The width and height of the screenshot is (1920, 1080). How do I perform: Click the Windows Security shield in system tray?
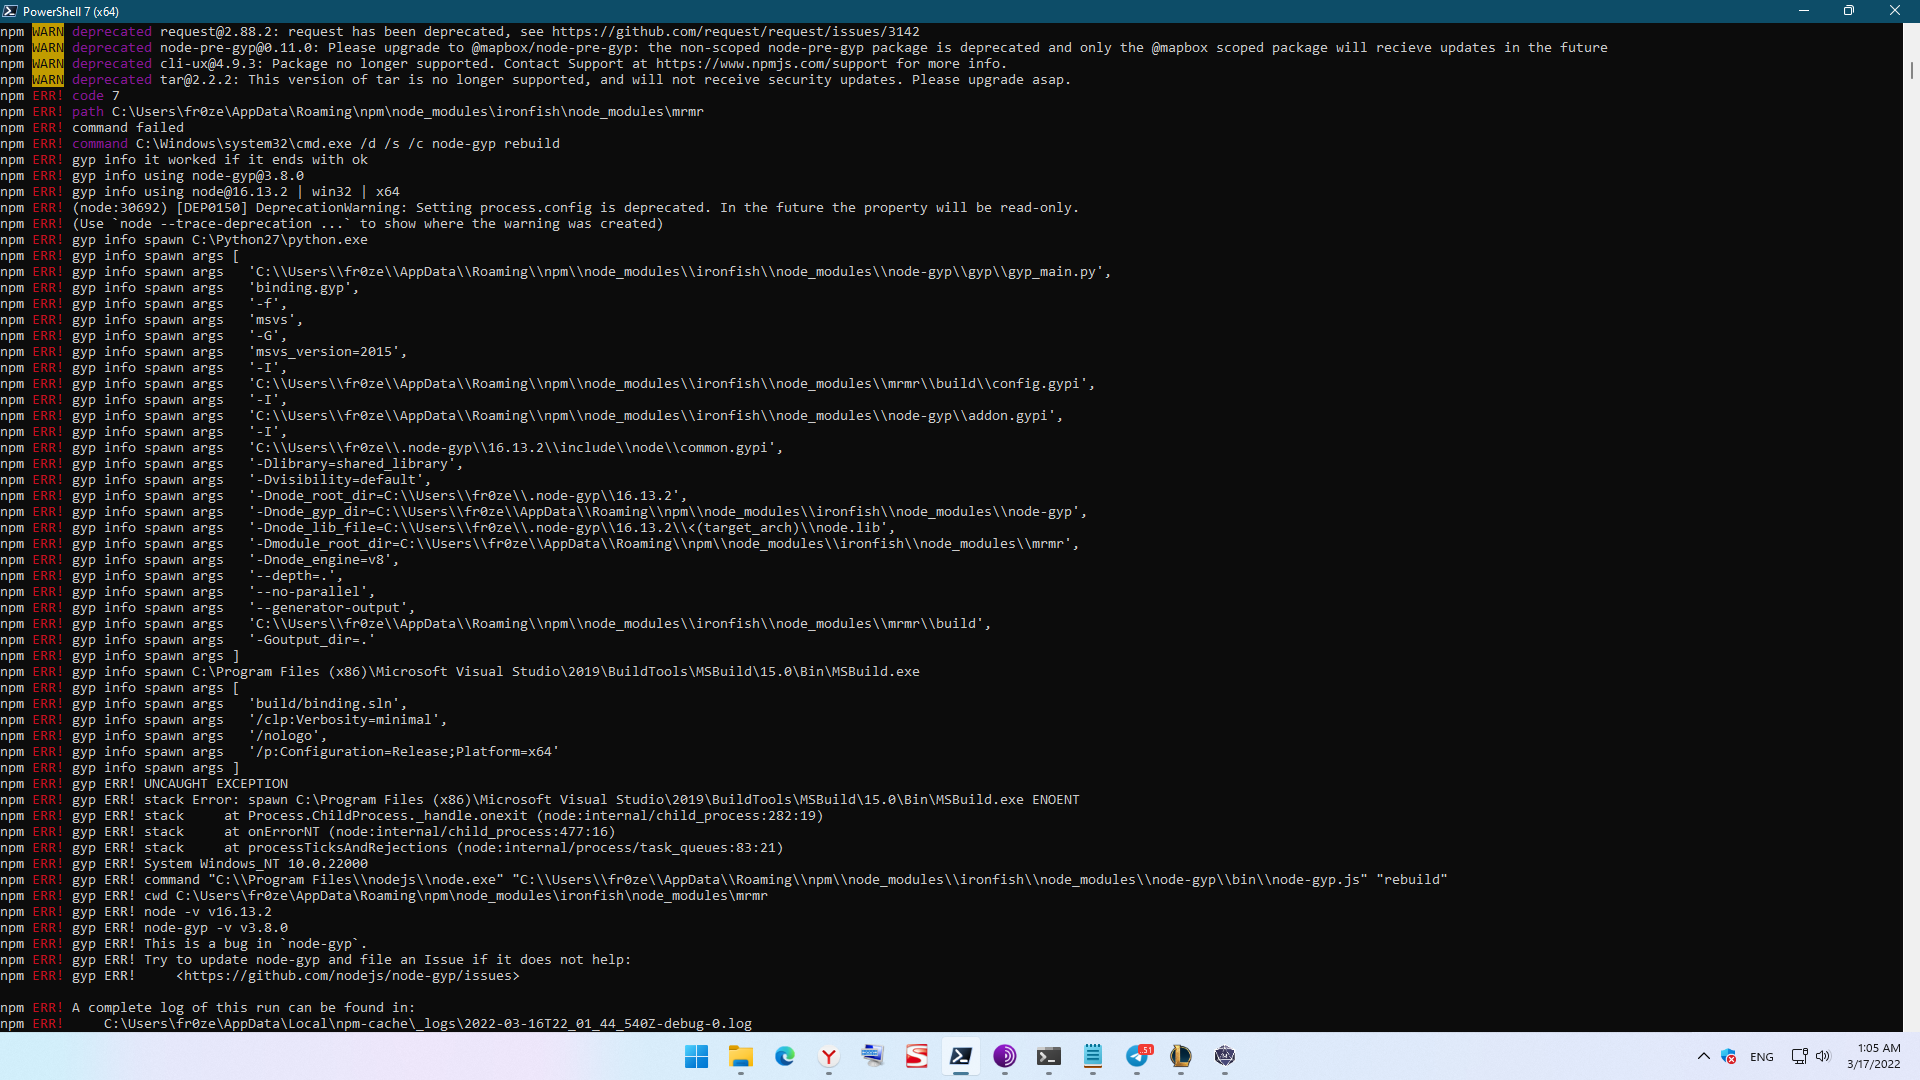click(x=1728, y=1057)
